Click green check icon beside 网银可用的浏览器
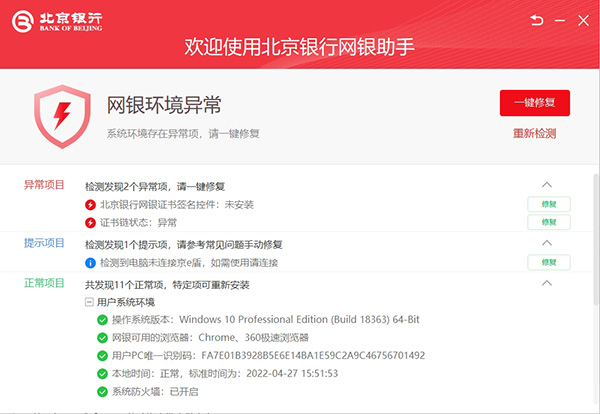This screenshot has height=414, width=600. (102, 338)
